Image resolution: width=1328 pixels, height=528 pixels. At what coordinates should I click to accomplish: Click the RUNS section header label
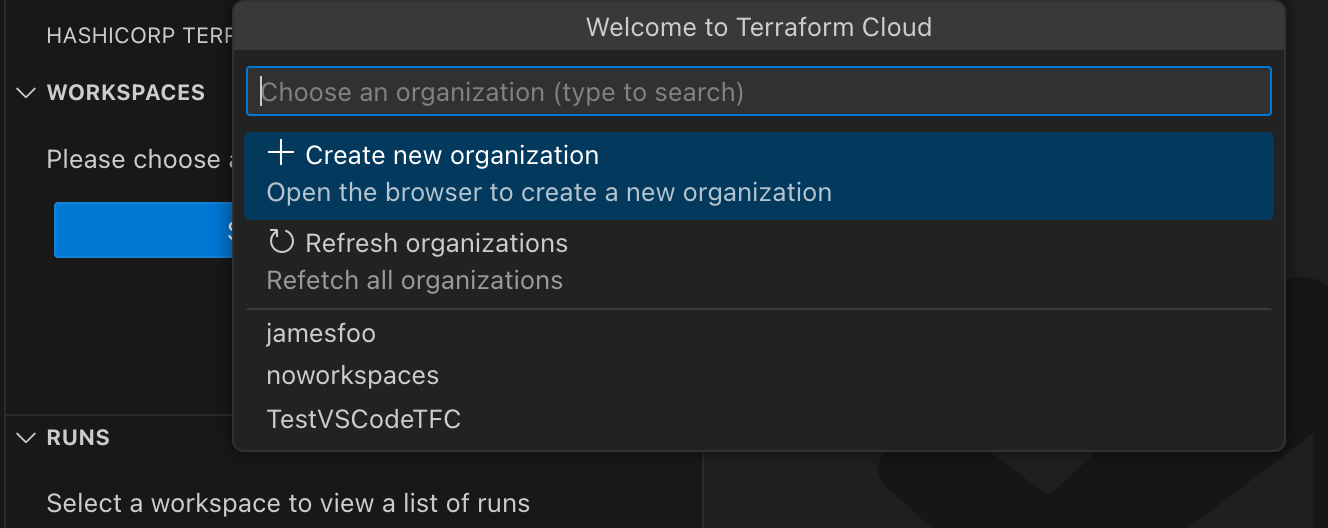point(78,438)
